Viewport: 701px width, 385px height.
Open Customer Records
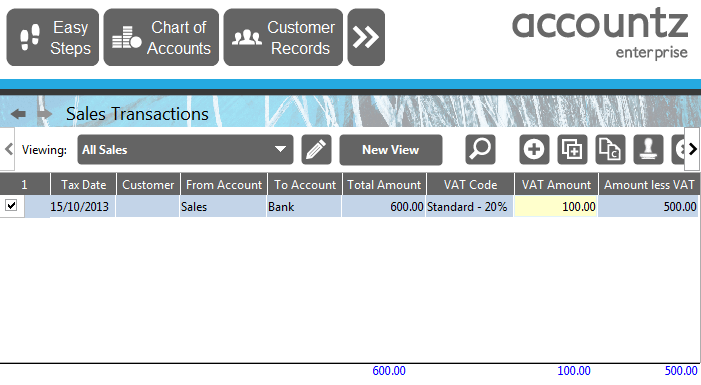coord(283,38)
